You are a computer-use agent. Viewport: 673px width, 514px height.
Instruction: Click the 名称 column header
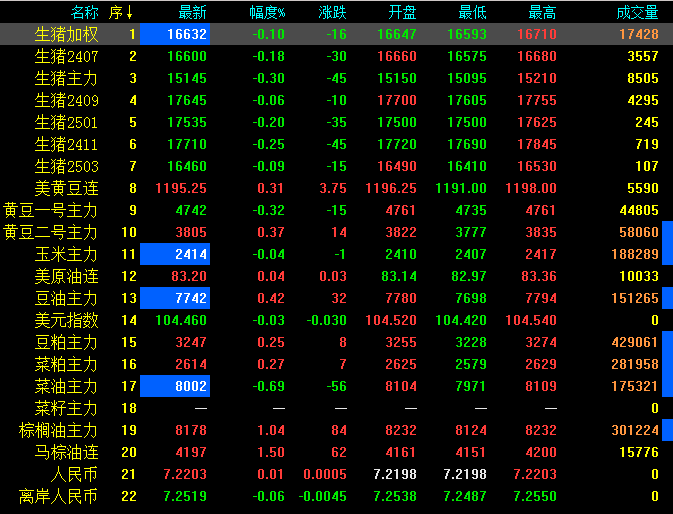(x=84, y=13)
